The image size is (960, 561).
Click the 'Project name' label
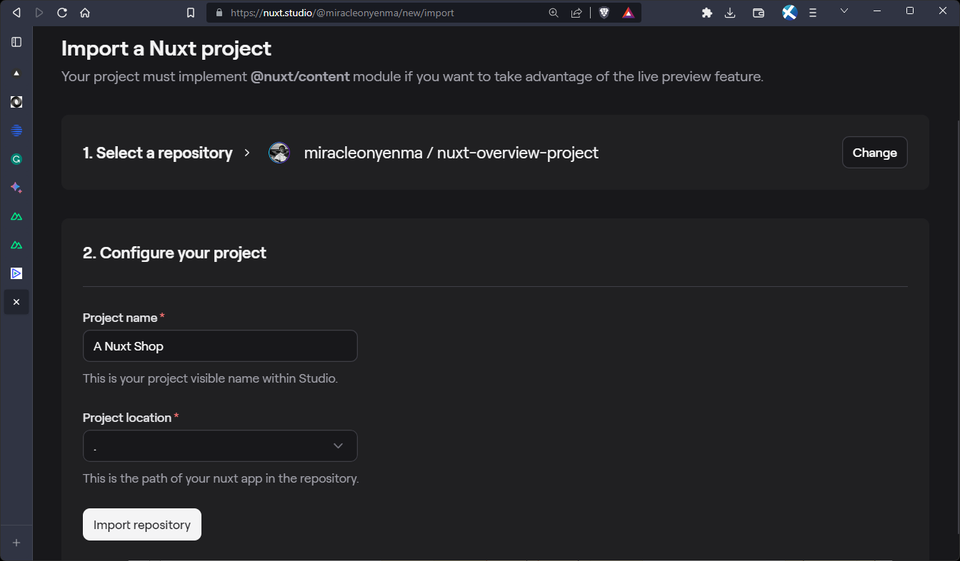[x=120, y=318]
